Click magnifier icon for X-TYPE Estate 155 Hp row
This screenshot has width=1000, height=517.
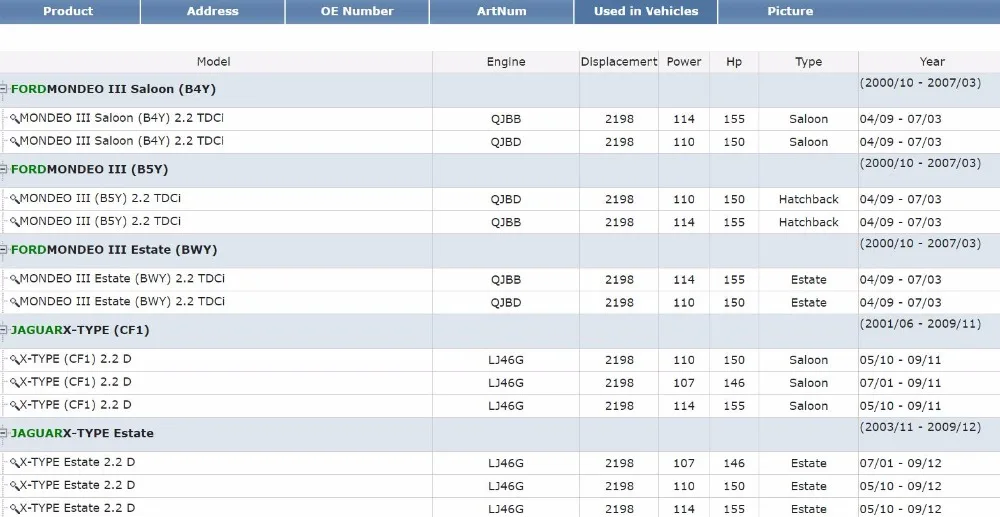click(x=15, y=509)
